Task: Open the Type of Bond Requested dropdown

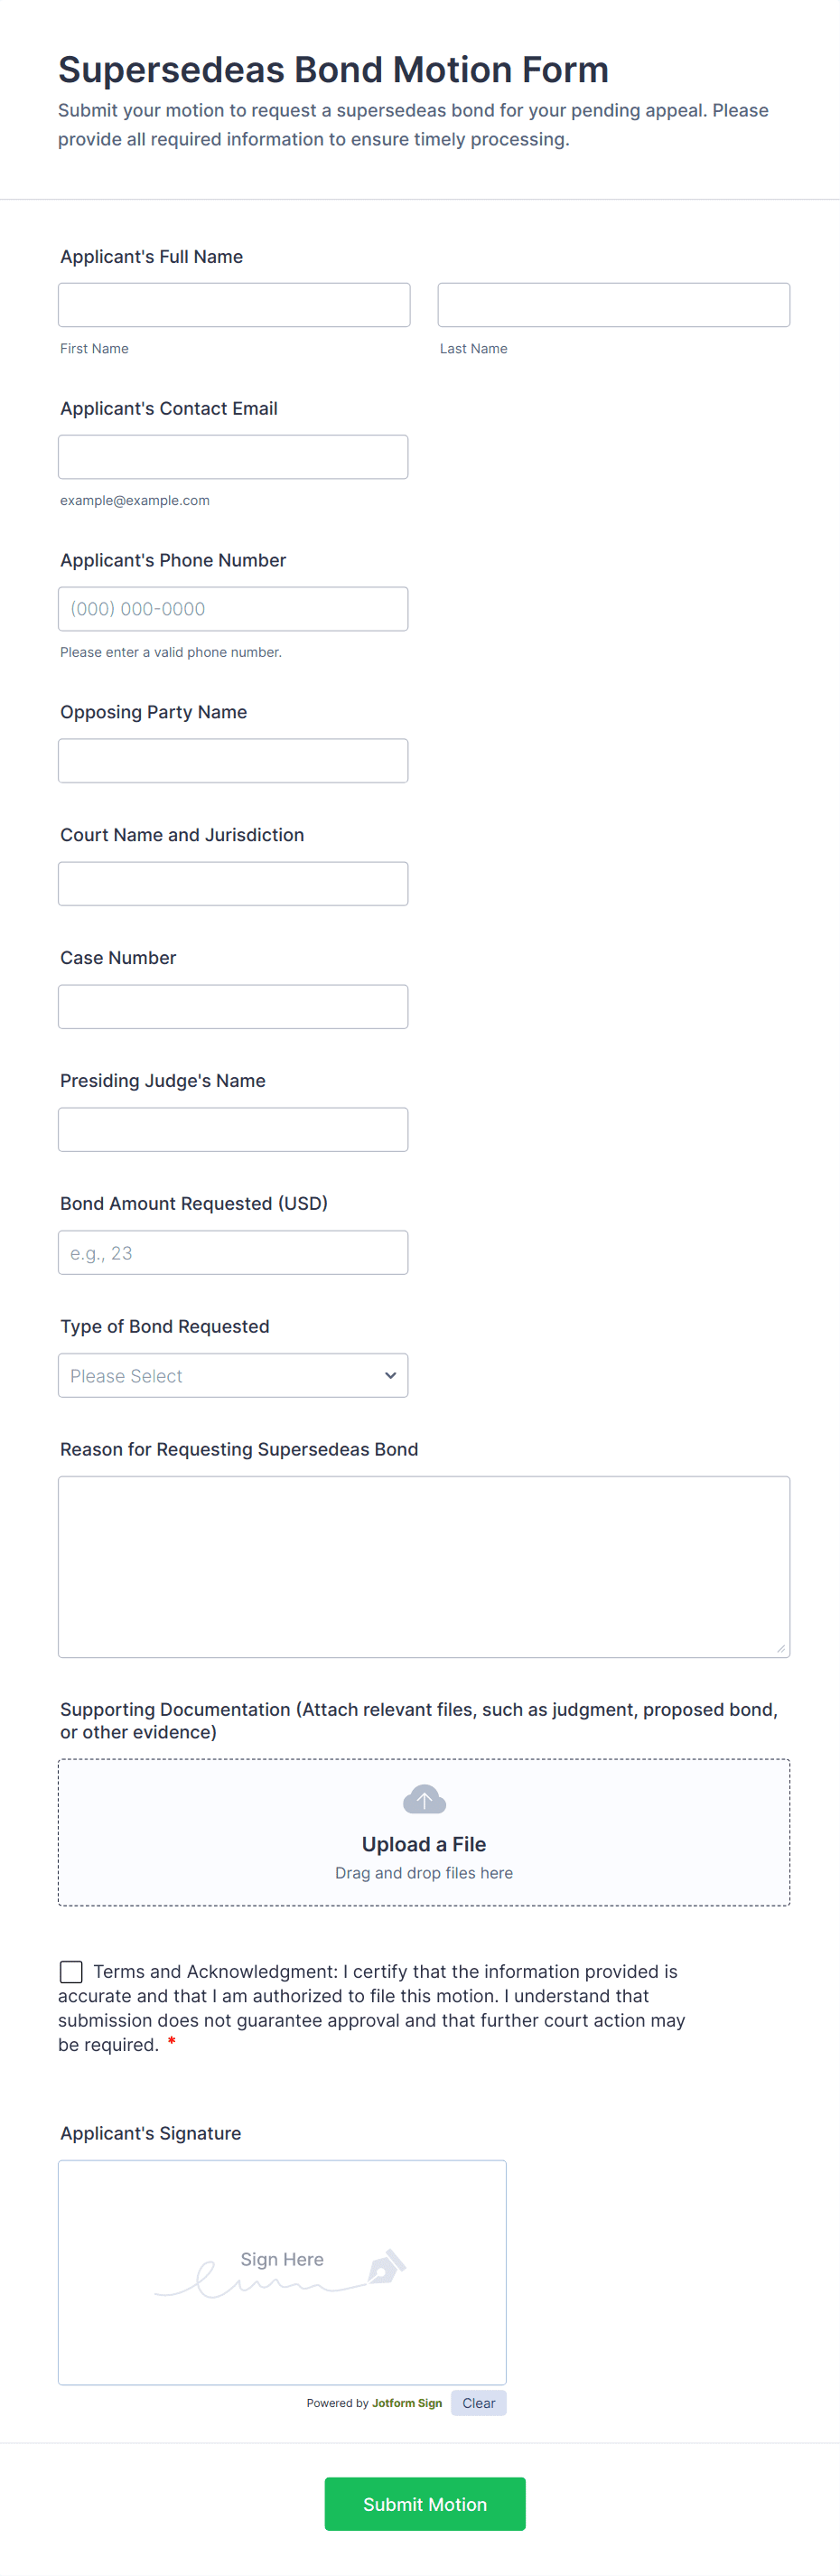Action: click(233, 1375)
